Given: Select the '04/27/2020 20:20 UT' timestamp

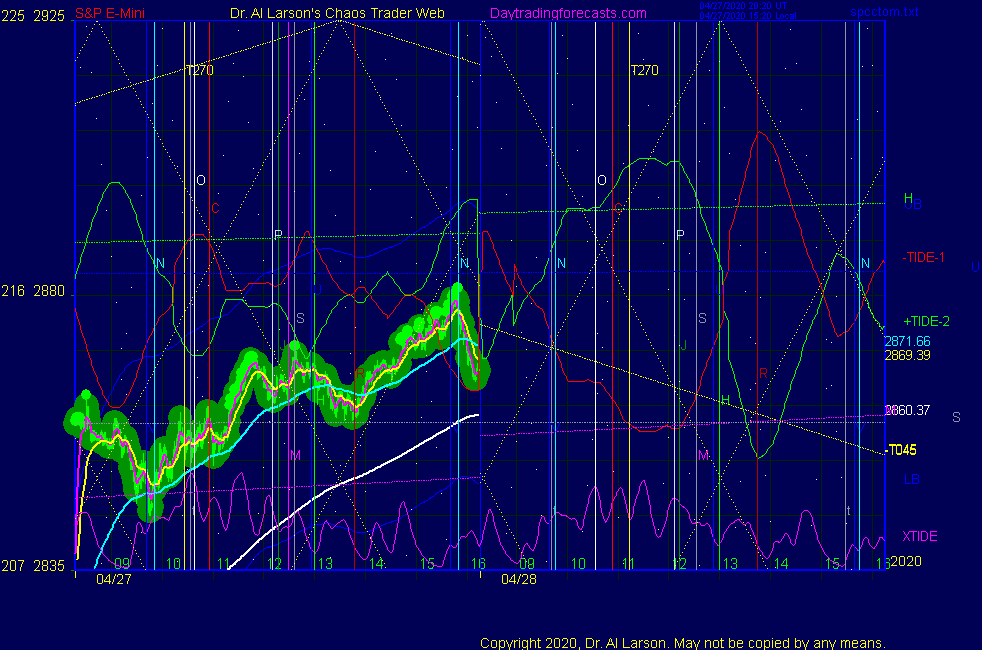Looking at the screenshot, I should [743, 6].
